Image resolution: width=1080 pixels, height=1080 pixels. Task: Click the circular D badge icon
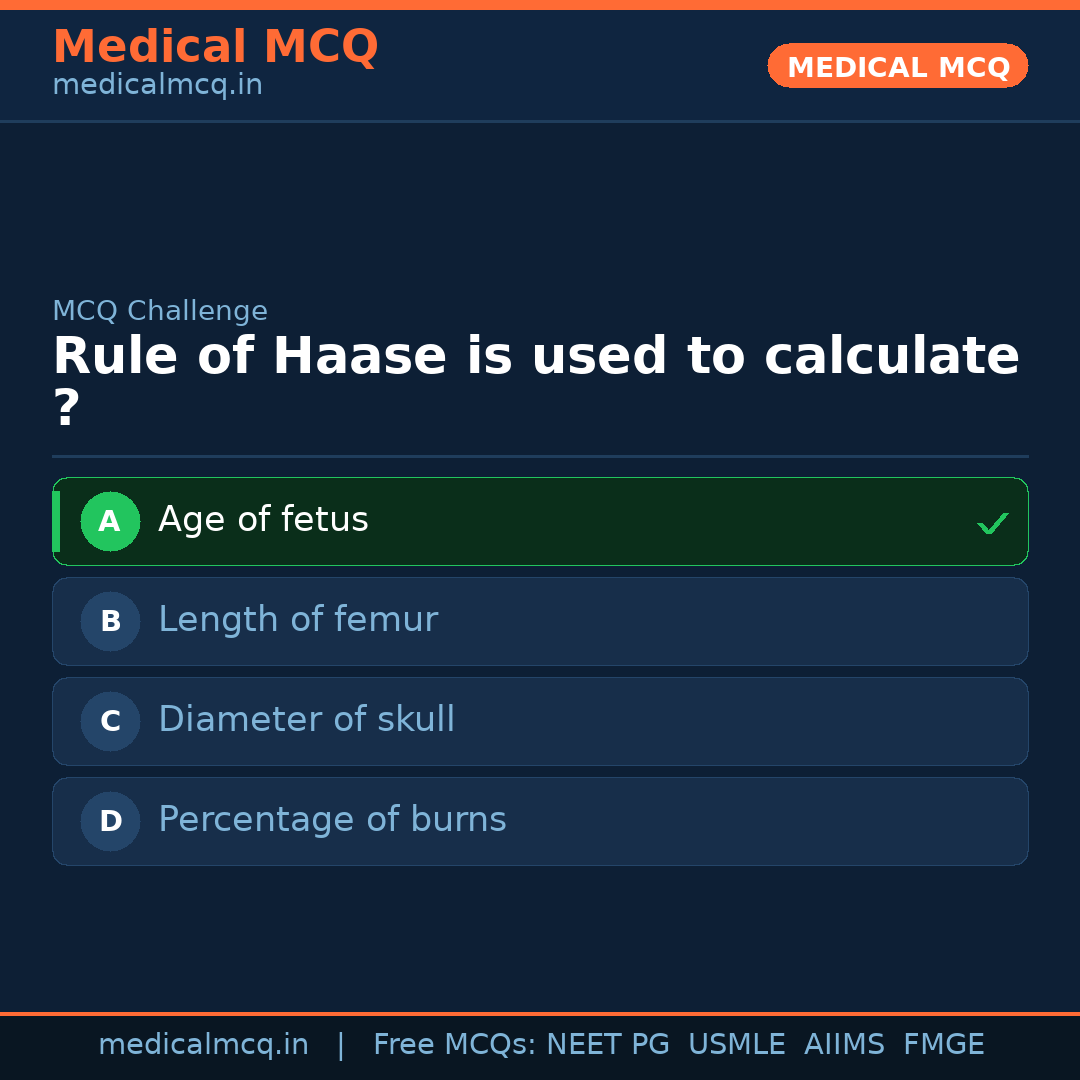110,821
